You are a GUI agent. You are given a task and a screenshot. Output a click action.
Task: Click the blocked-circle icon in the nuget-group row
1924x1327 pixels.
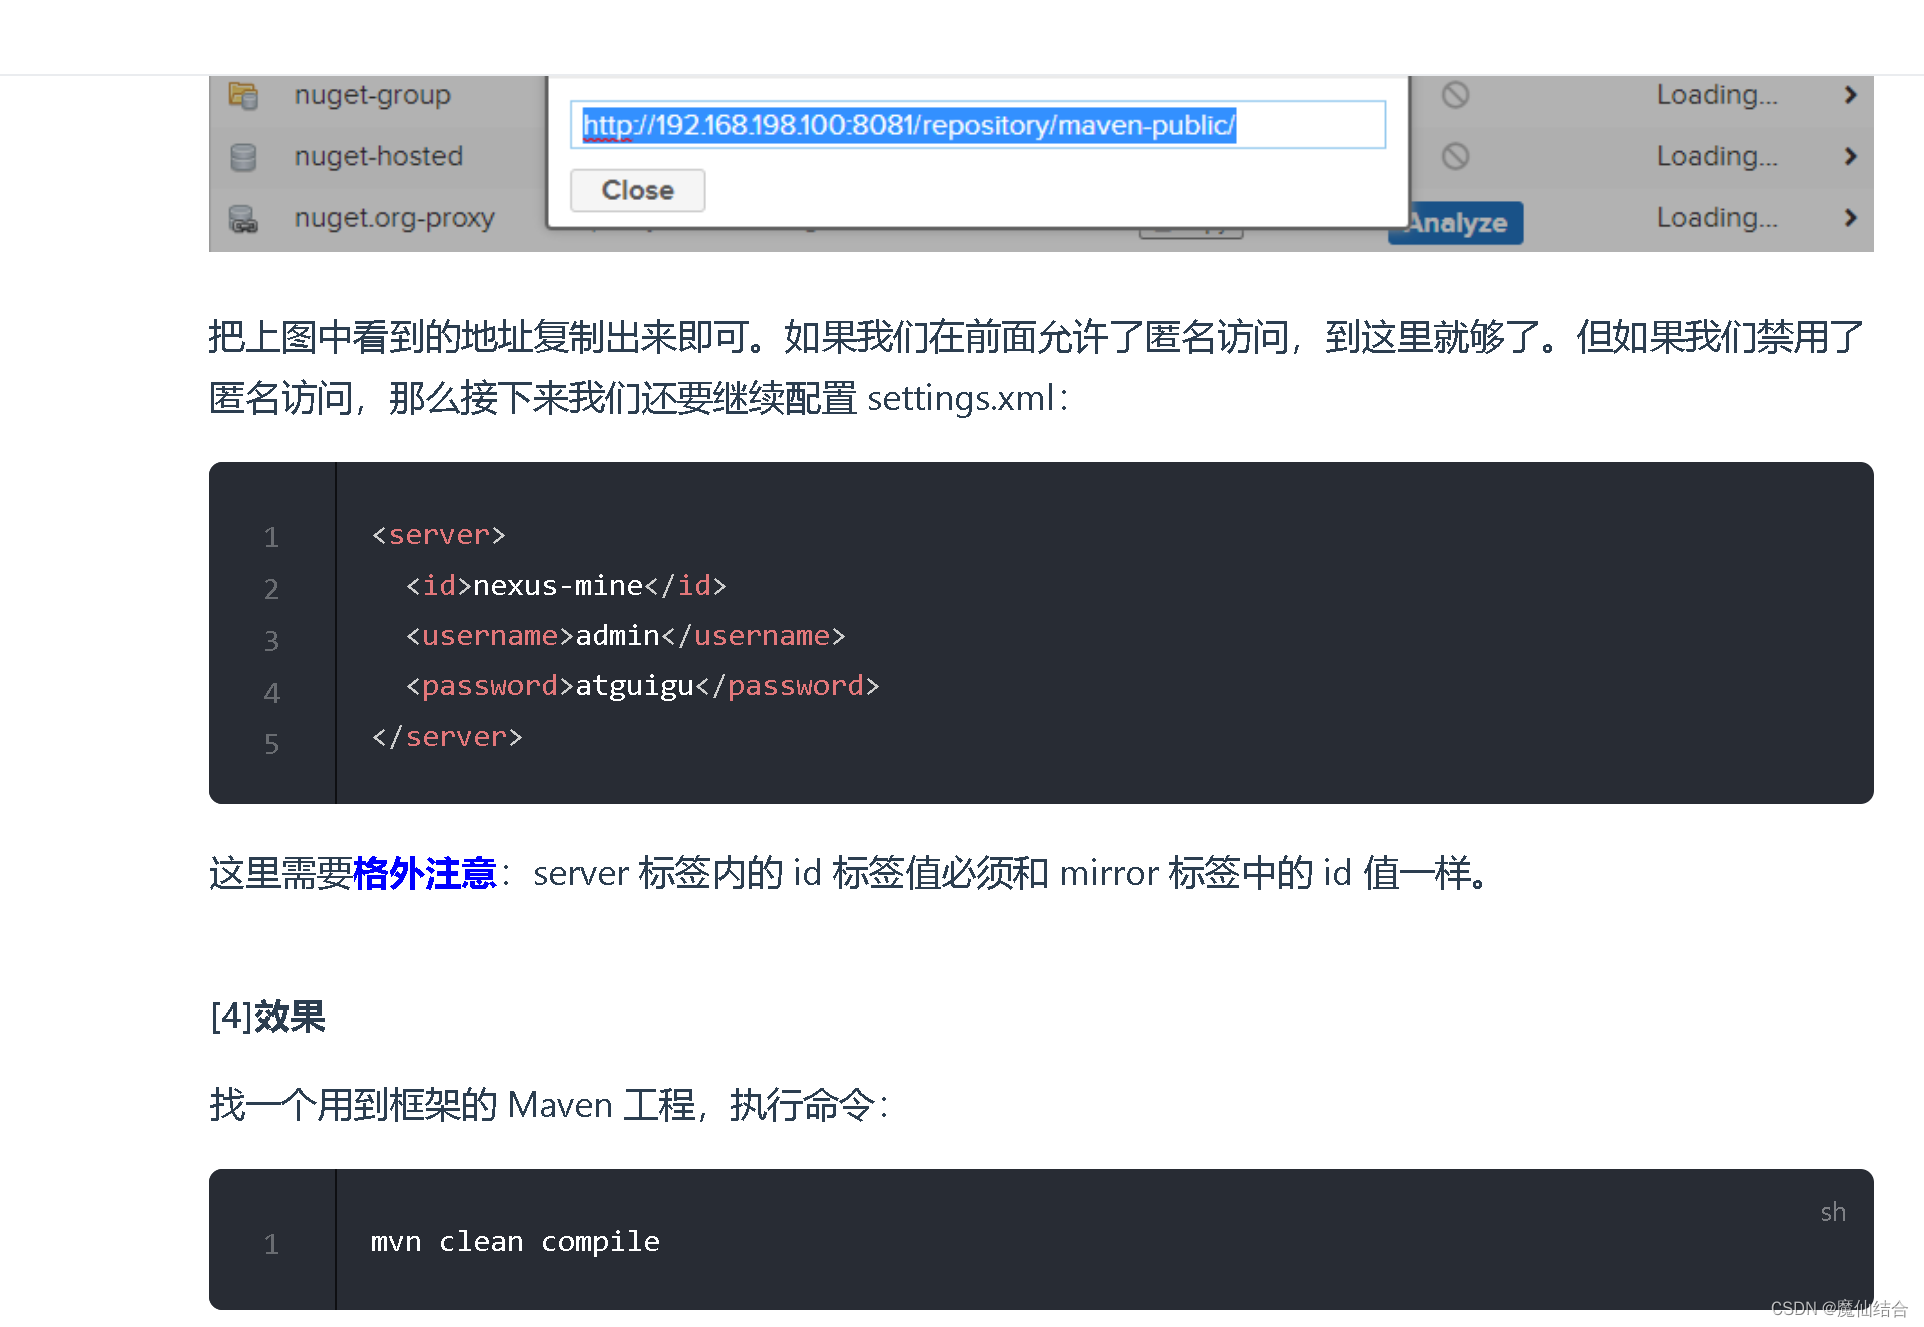(1455, 95)
